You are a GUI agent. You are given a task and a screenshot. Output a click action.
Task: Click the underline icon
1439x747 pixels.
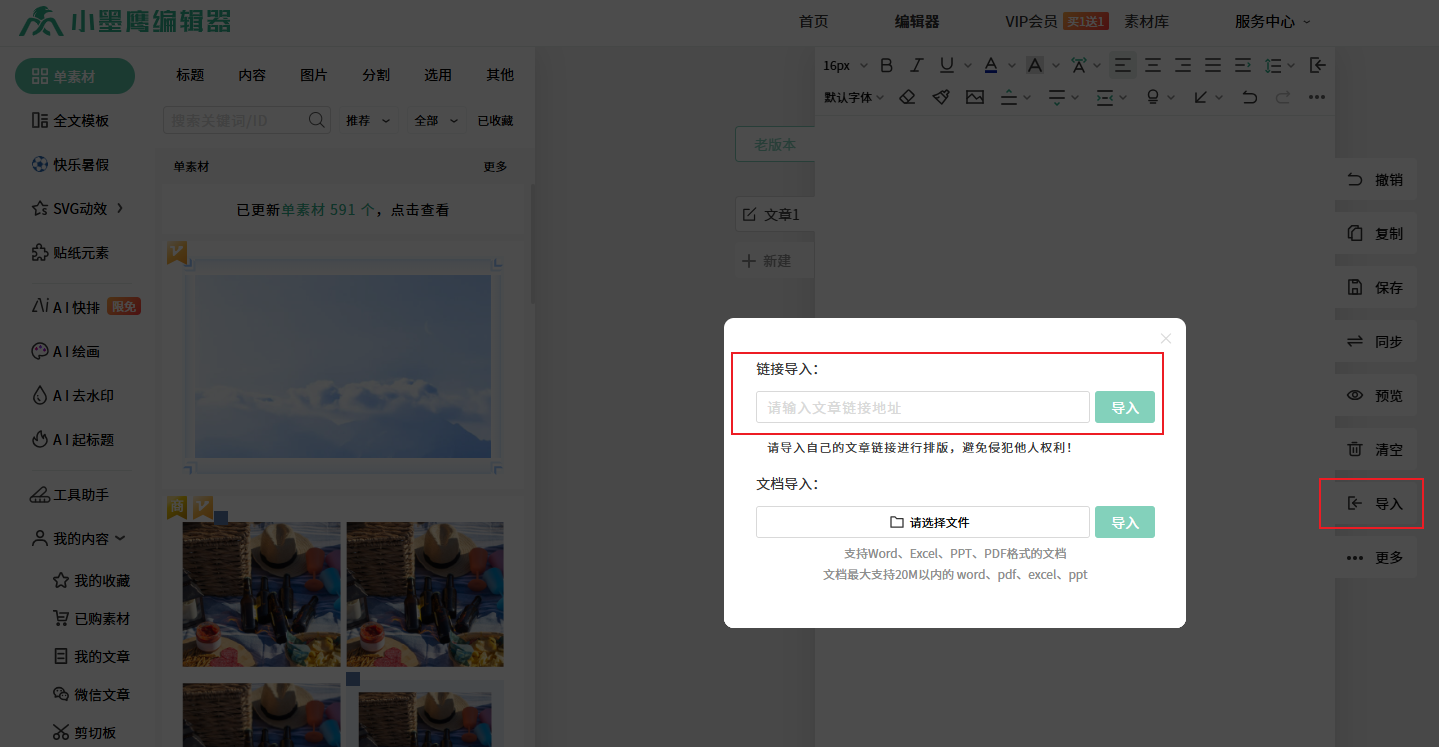[x=947, y=65]
